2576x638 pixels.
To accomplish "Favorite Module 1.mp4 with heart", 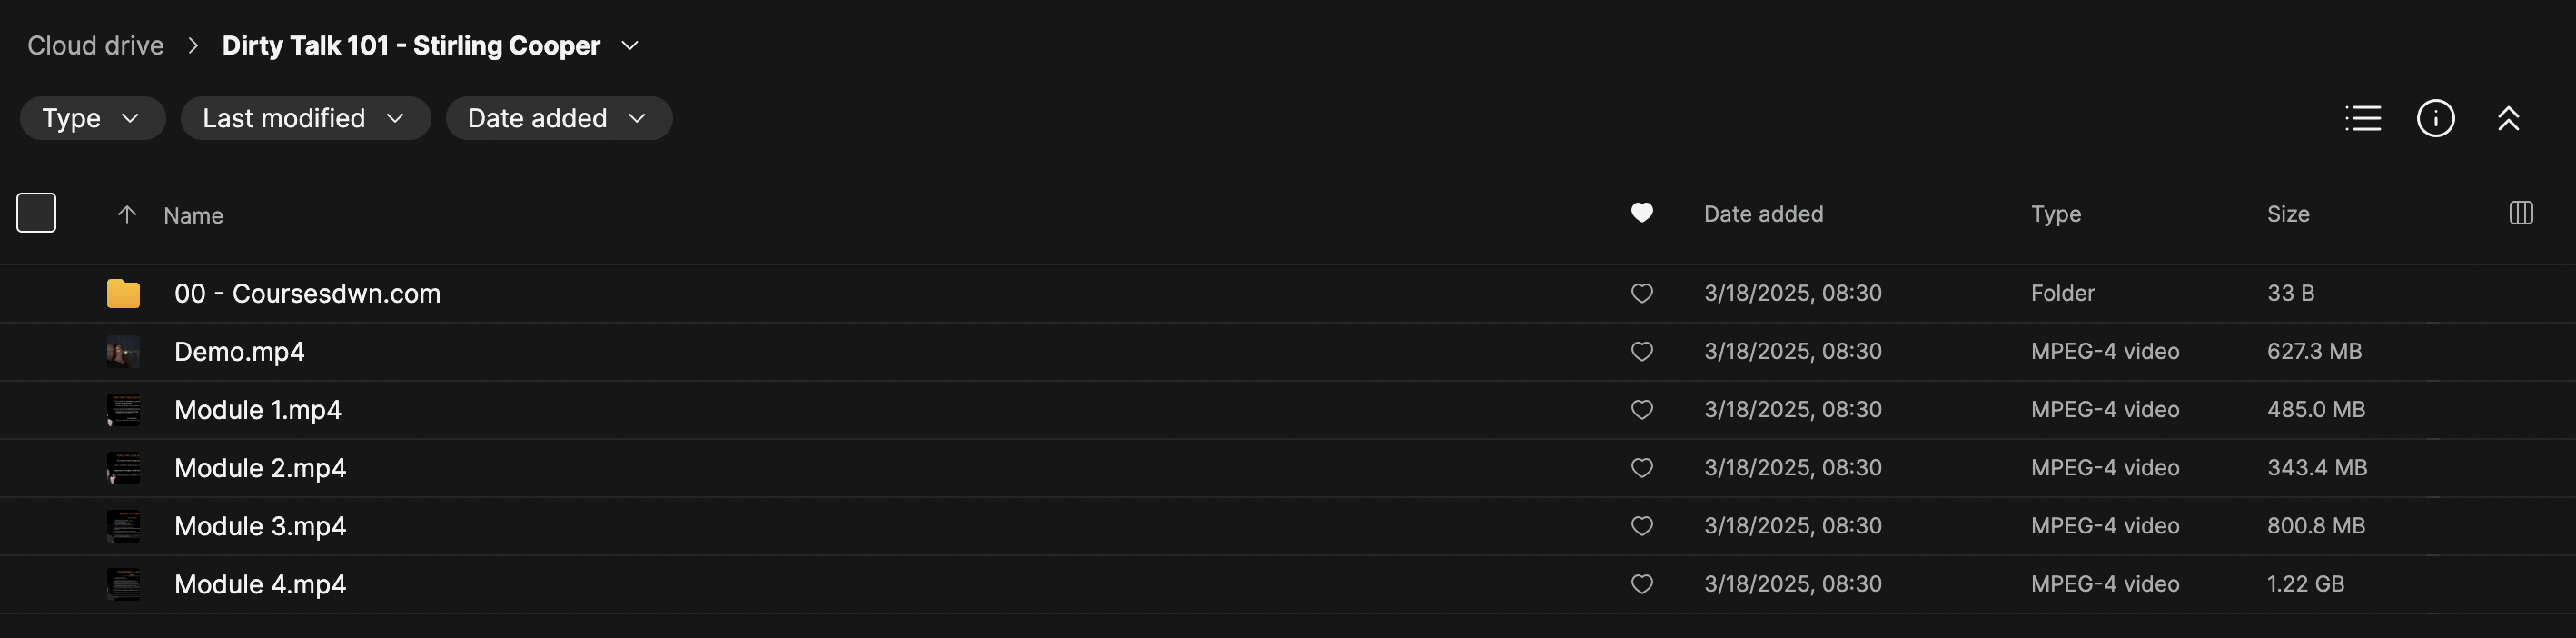I will pos(1641,410).
